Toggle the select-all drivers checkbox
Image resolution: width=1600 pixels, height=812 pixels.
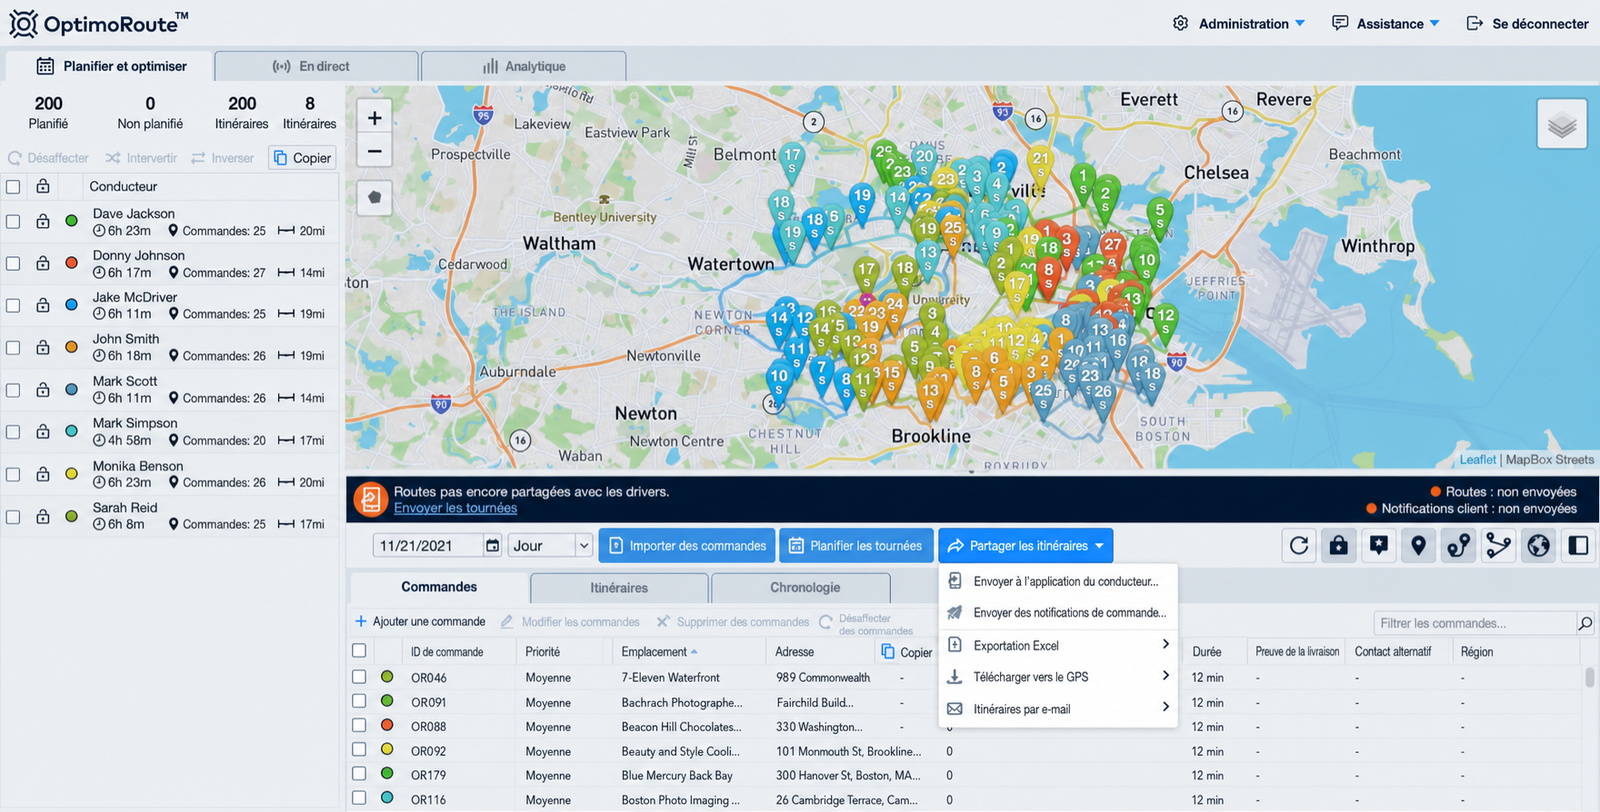[x=13, y=186]
